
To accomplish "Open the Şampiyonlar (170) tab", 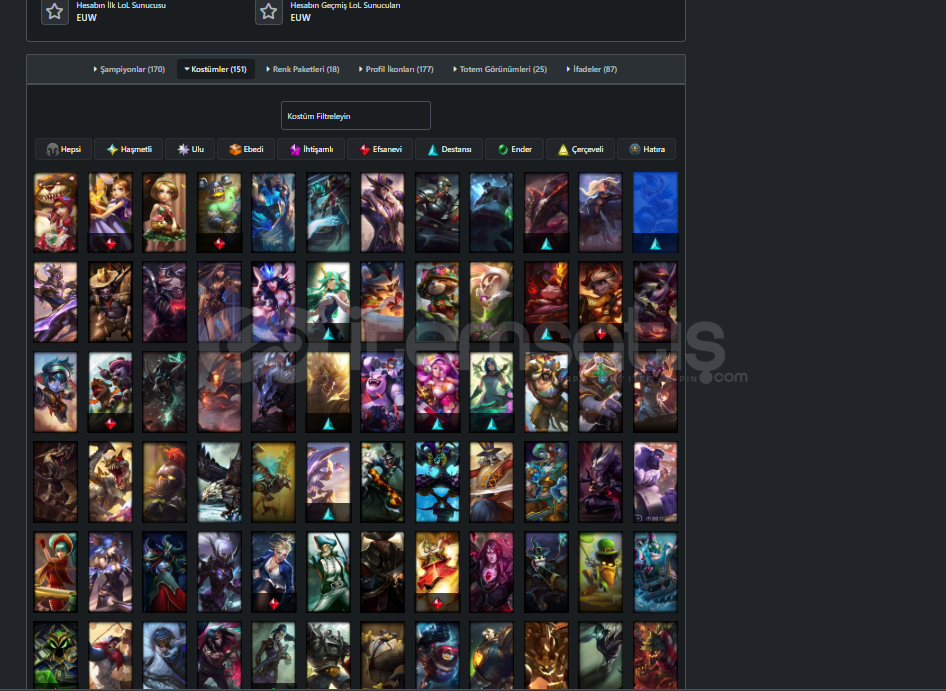I will click(129, 69).
